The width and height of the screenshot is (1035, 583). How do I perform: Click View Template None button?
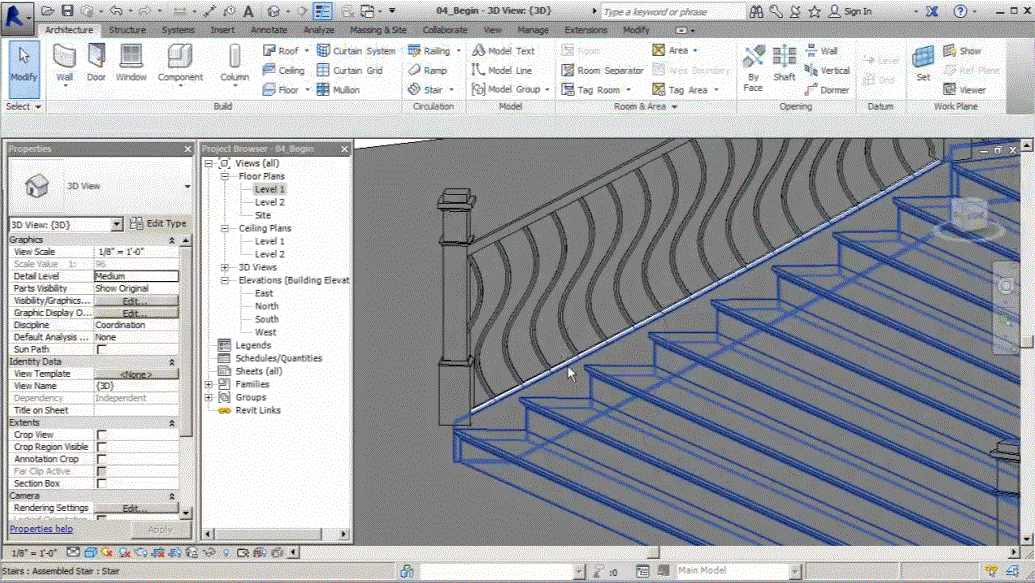[135, 374]
